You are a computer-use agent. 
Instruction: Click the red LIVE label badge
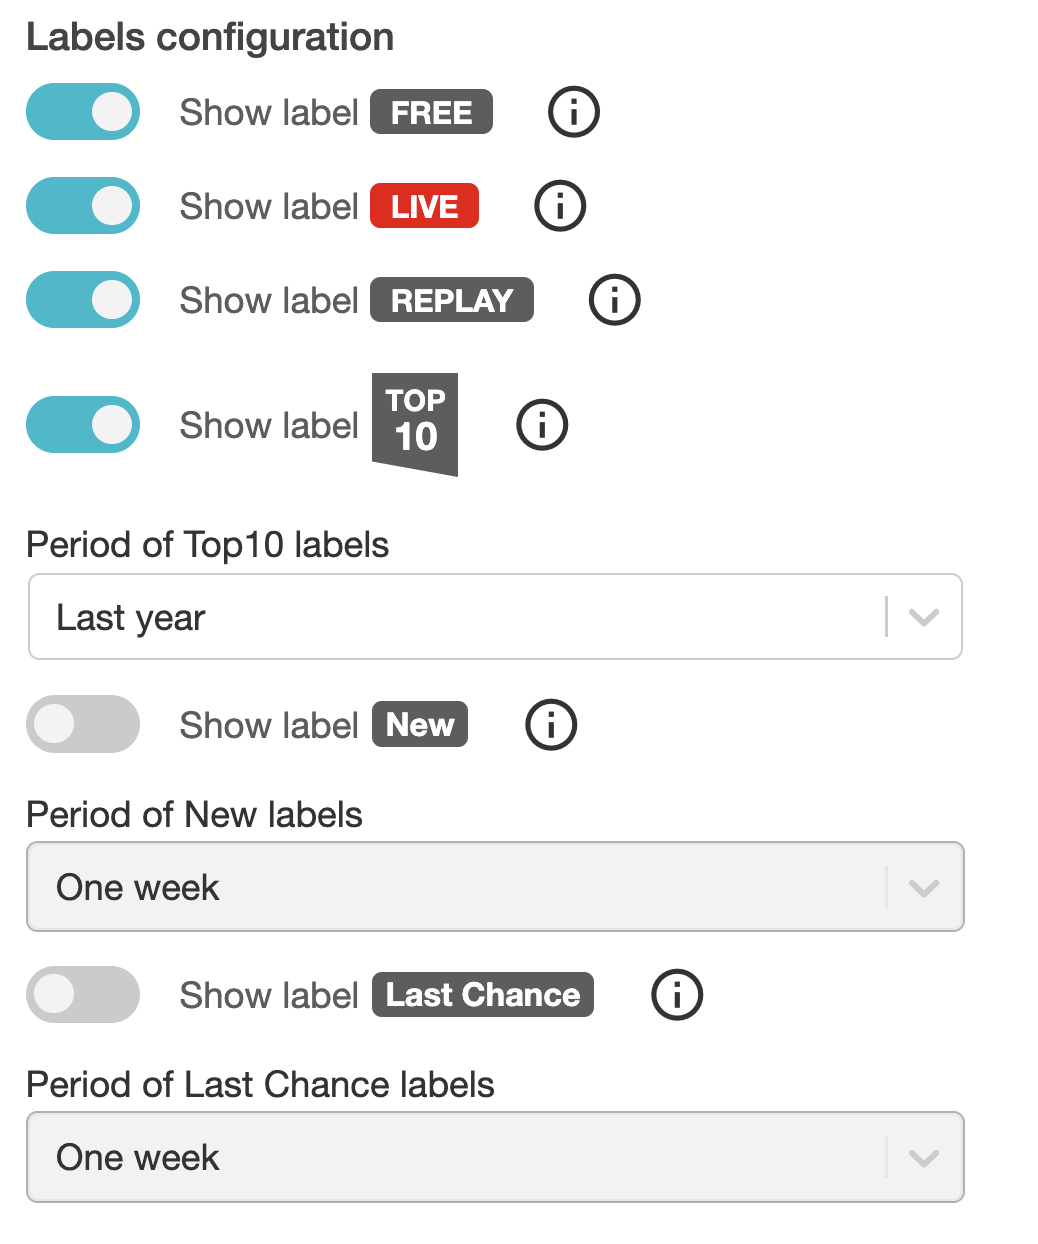click(x=424, y=206)
